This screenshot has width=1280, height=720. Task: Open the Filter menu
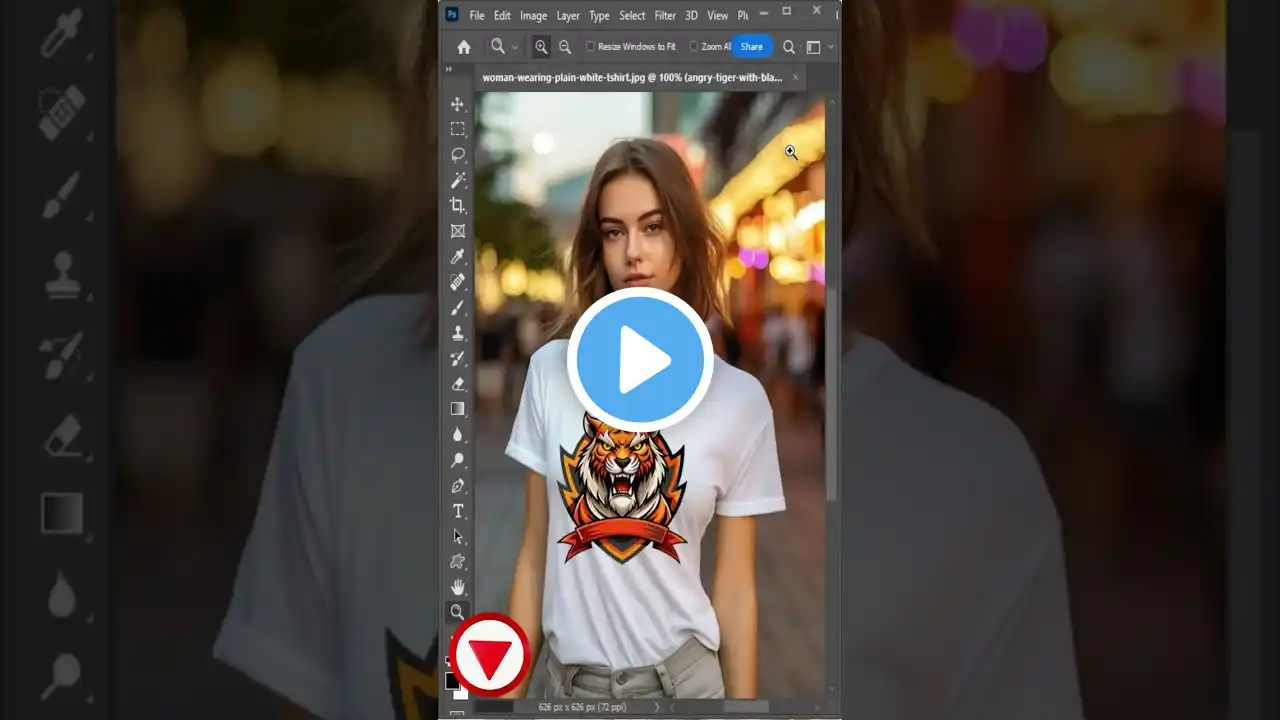tap(665, 15)
